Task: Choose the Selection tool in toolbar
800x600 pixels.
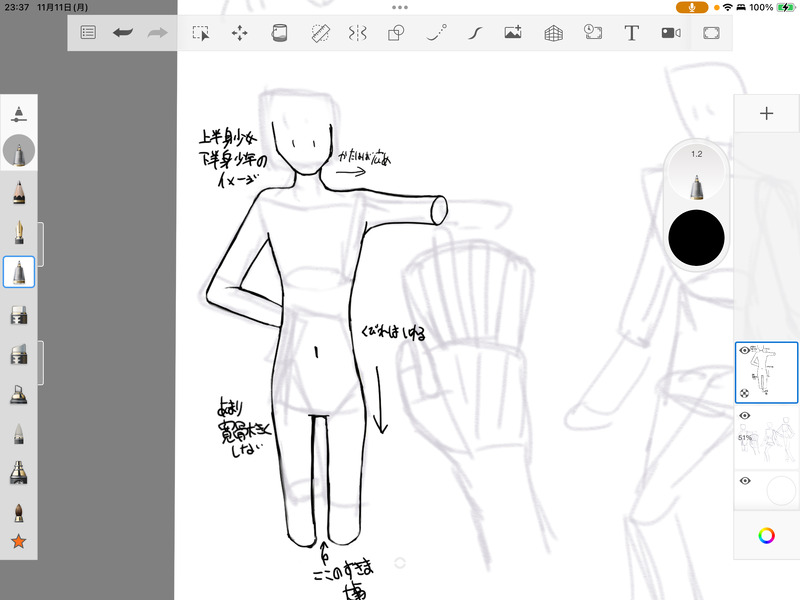Action: pos(201,33)
